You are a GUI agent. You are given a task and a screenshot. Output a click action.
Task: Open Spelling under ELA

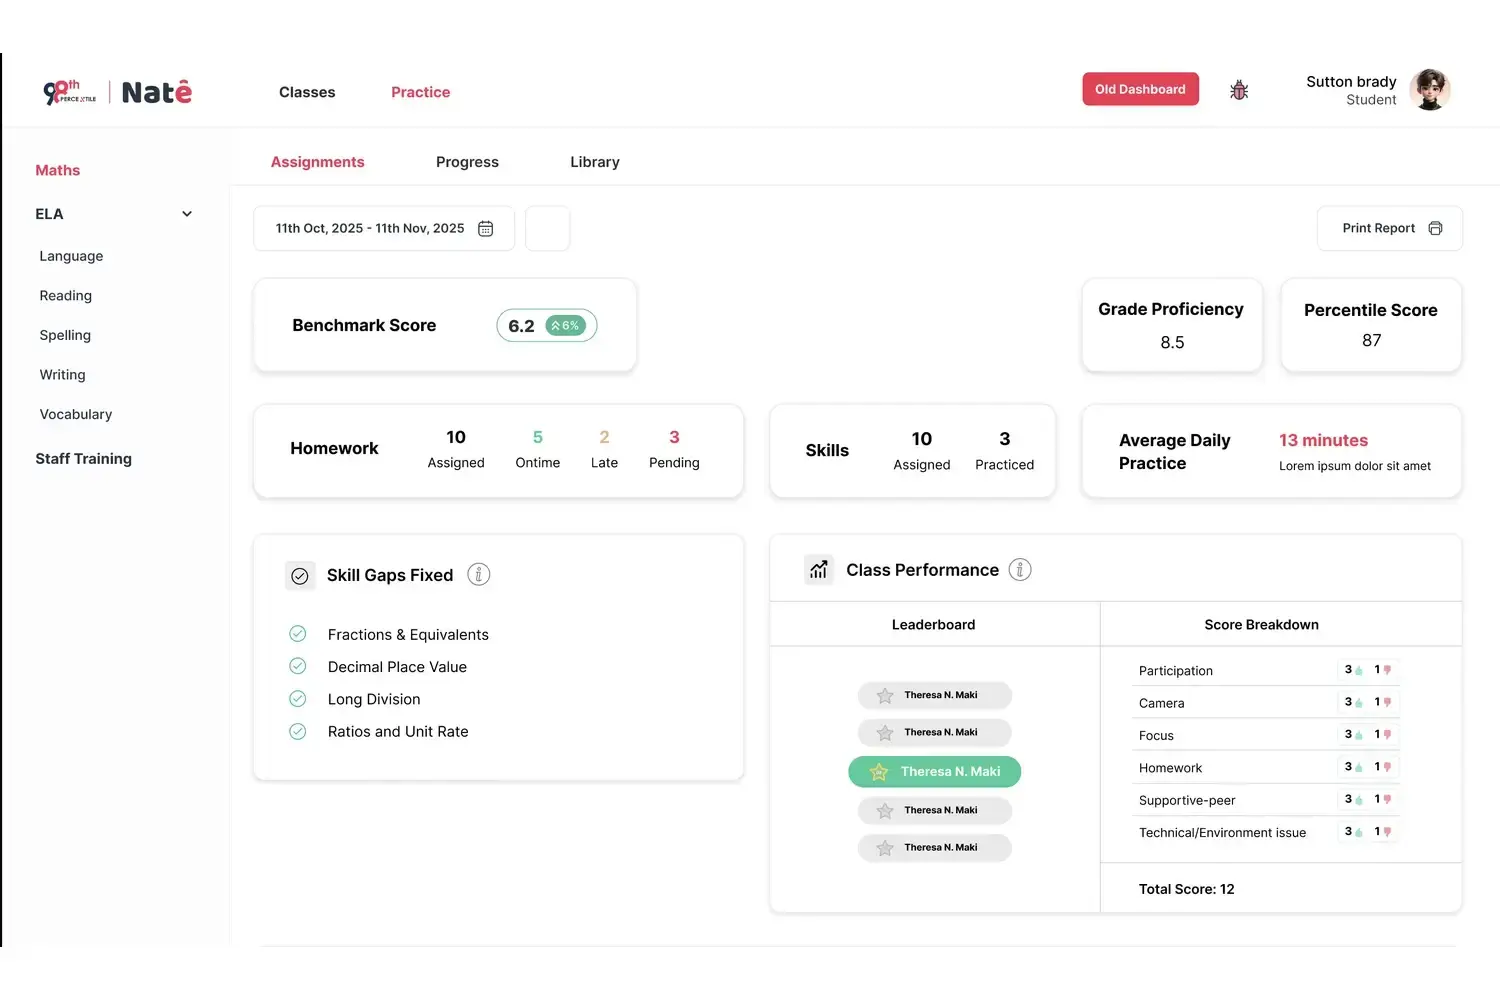[x=65, y=335]
